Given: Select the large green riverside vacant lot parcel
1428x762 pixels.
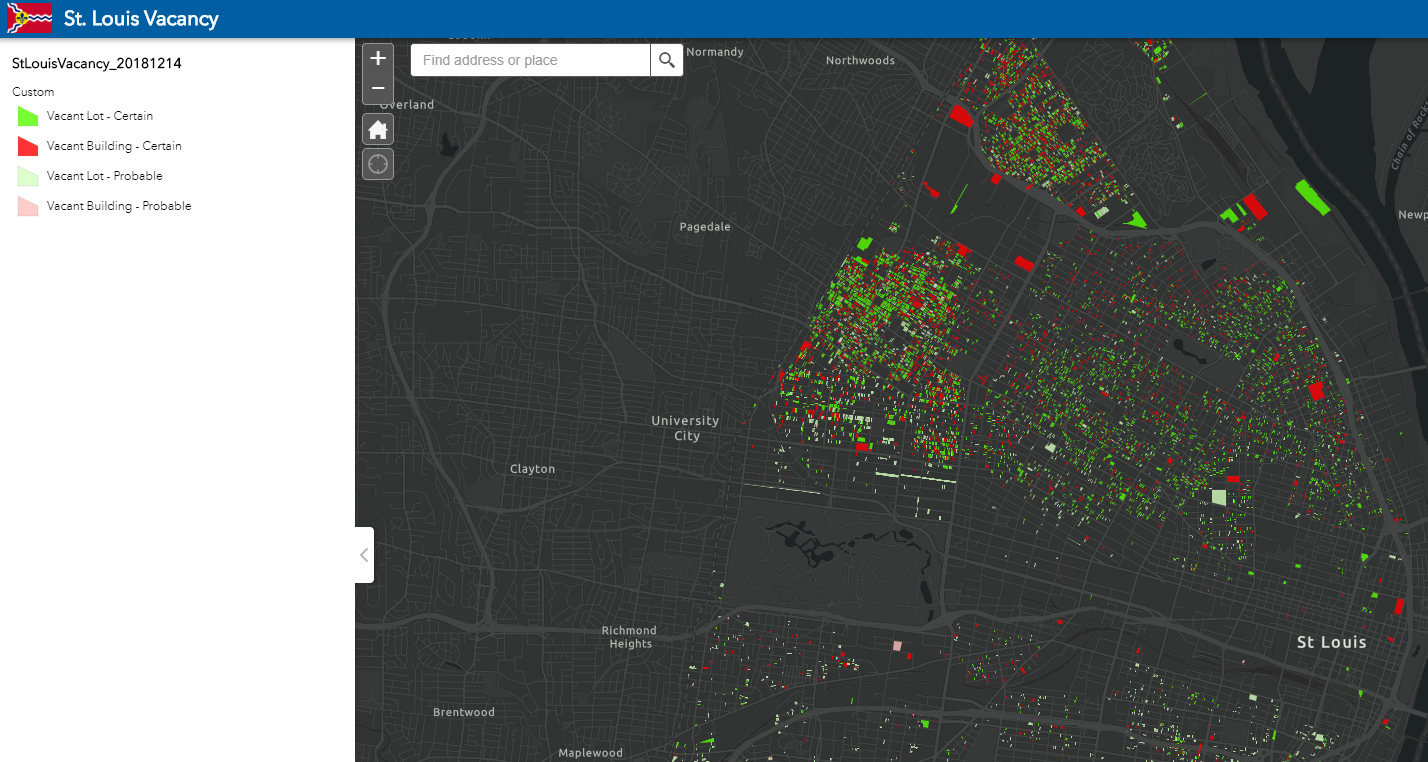Looking at the screenshot, I should pos(1313,197).
